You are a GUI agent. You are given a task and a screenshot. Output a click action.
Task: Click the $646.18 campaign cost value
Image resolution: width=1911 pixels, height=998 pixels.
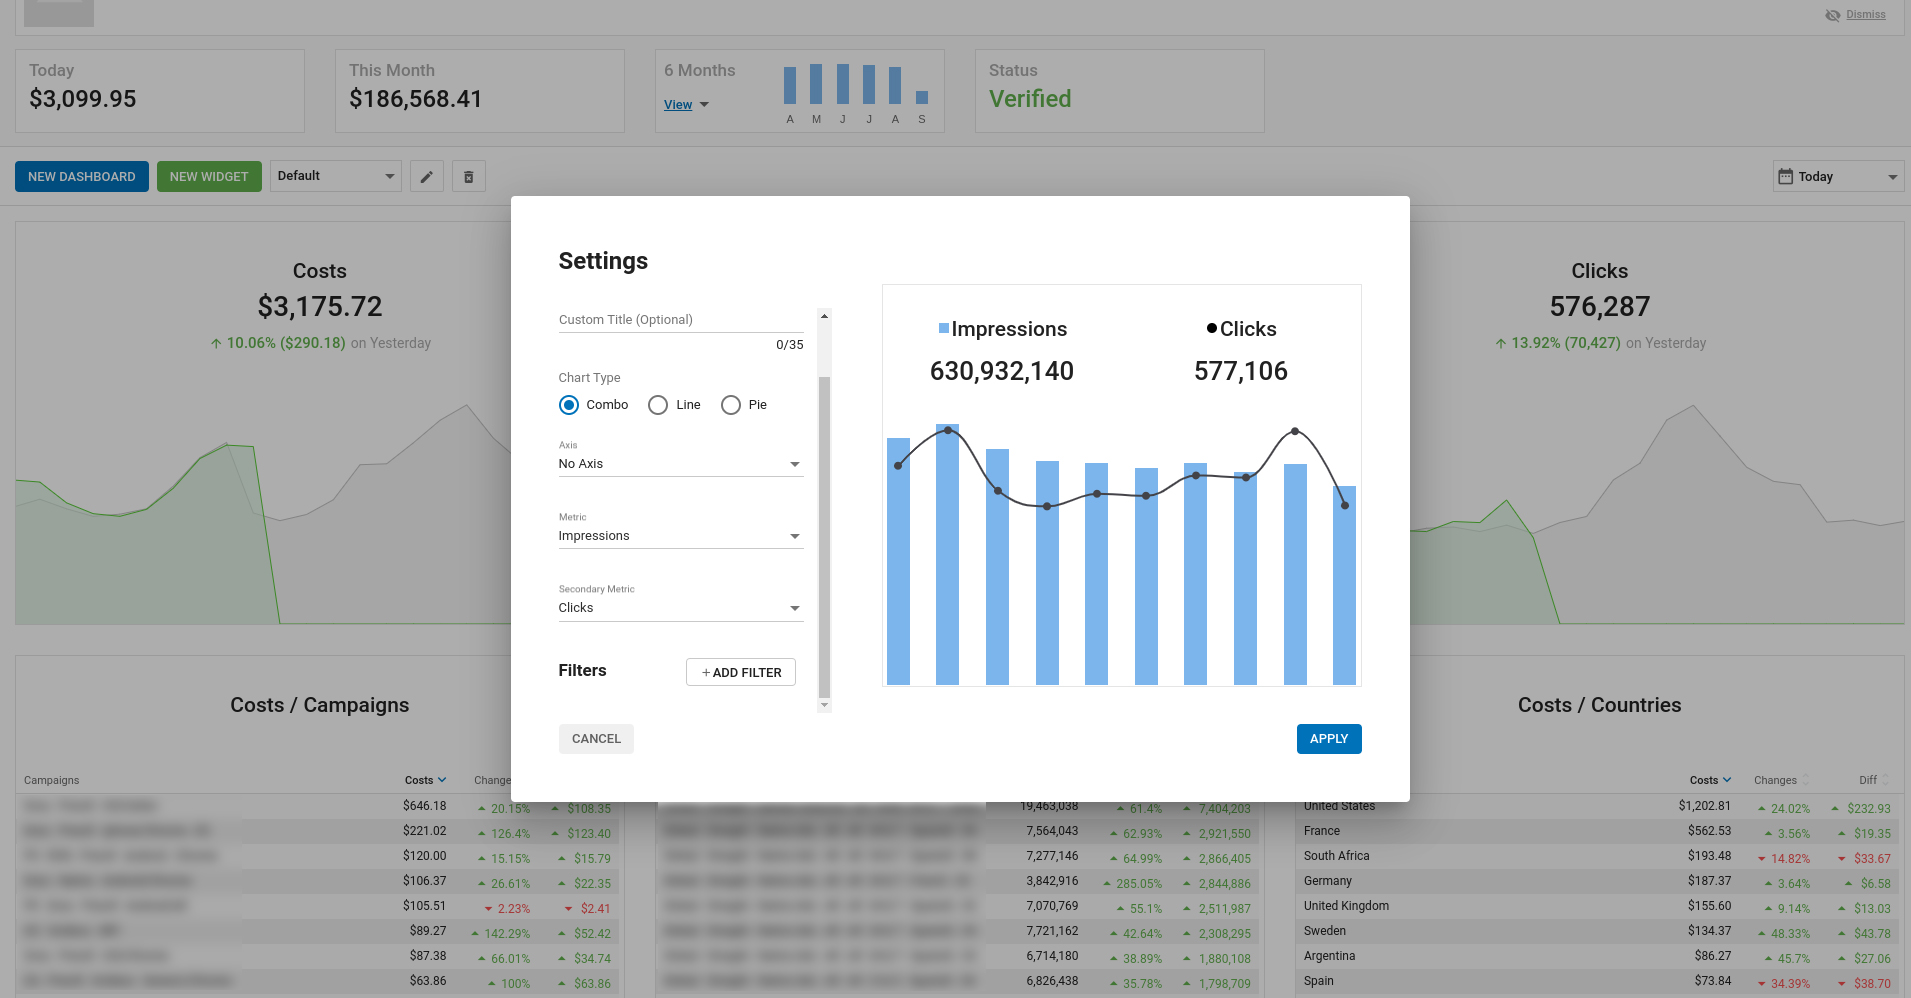click(x=425, y=806)
